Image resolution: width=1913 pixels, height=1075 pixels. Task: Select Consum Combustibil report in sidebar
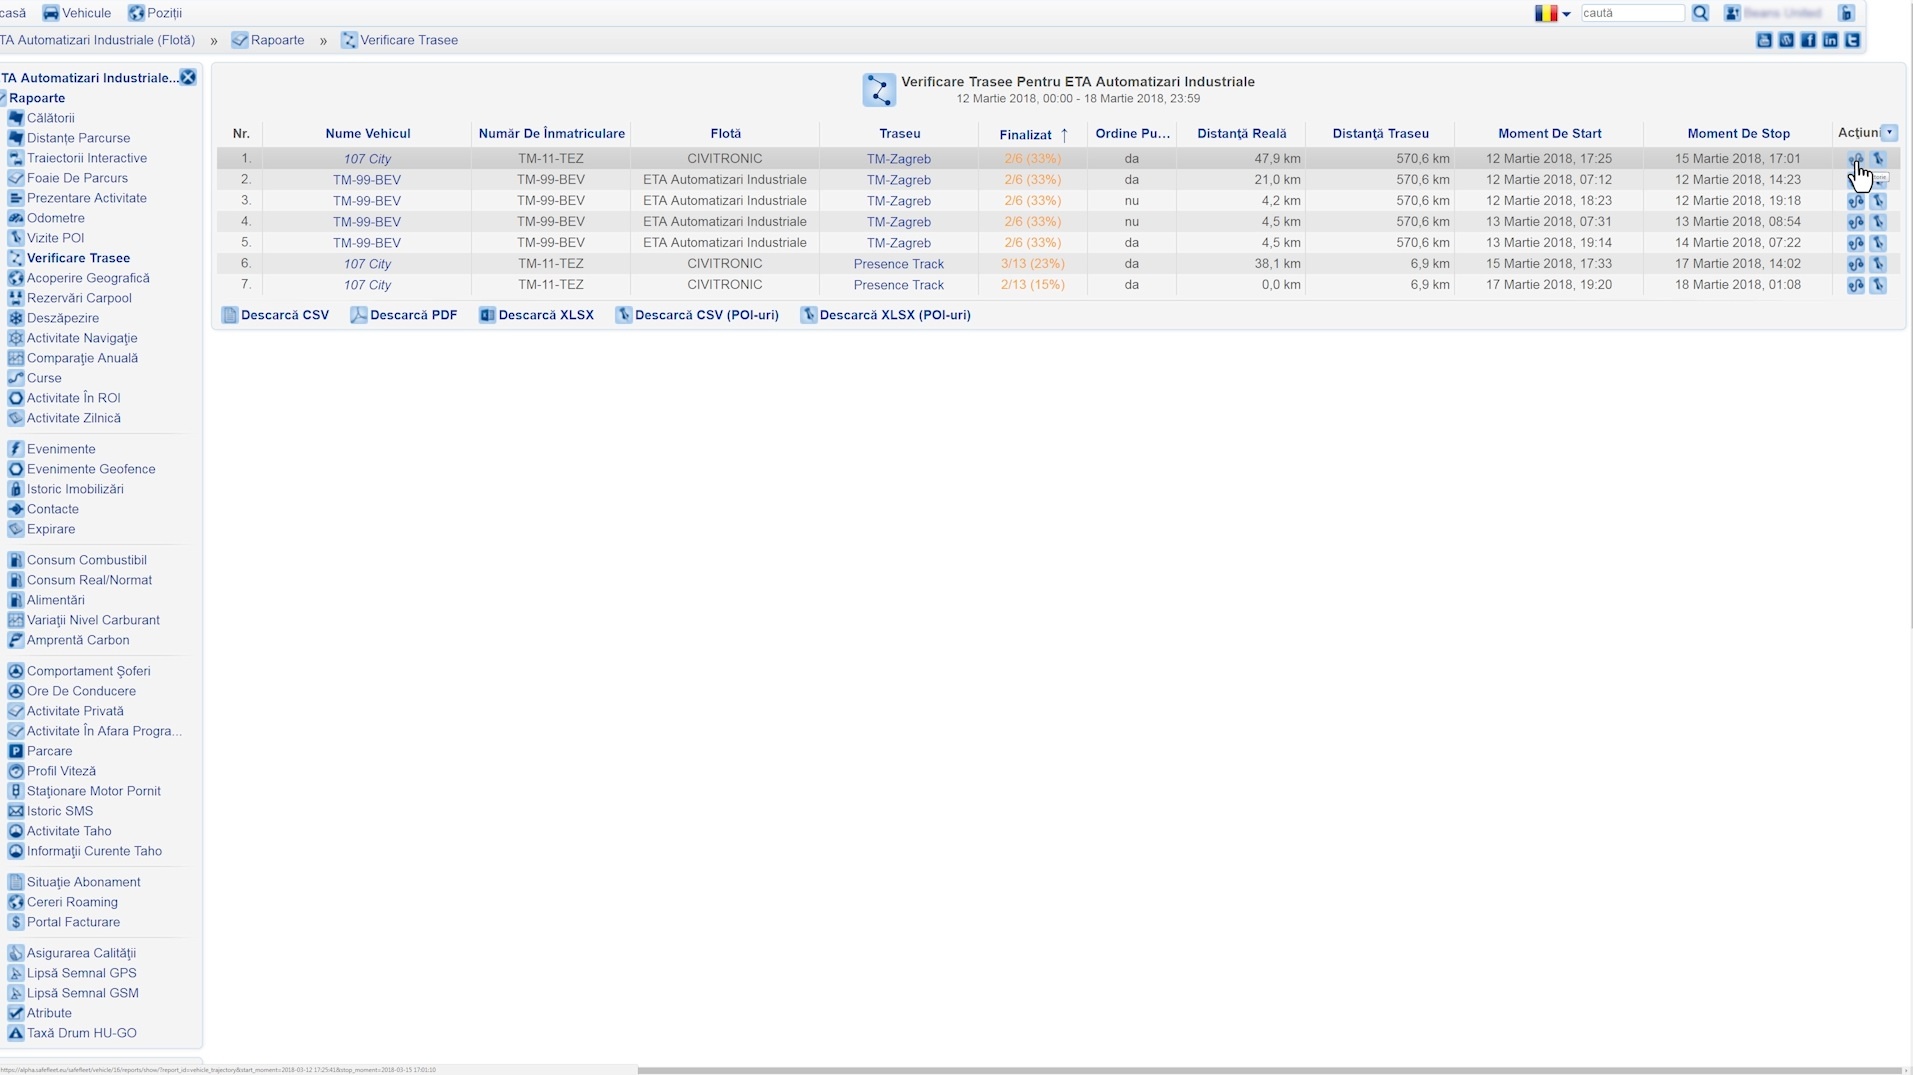click(86, 560)
